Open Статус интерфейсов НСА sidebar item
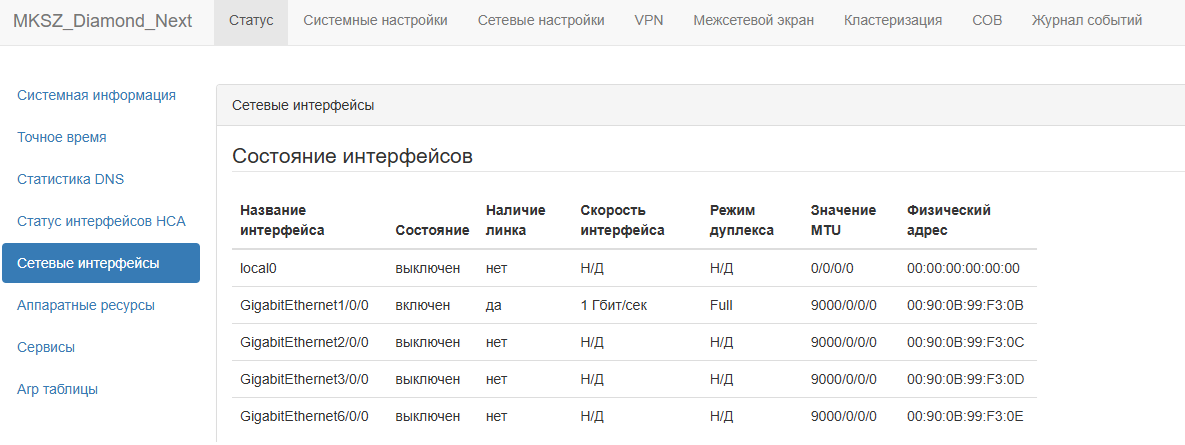This screenshot has height=445, width=1185. point(101,221)
